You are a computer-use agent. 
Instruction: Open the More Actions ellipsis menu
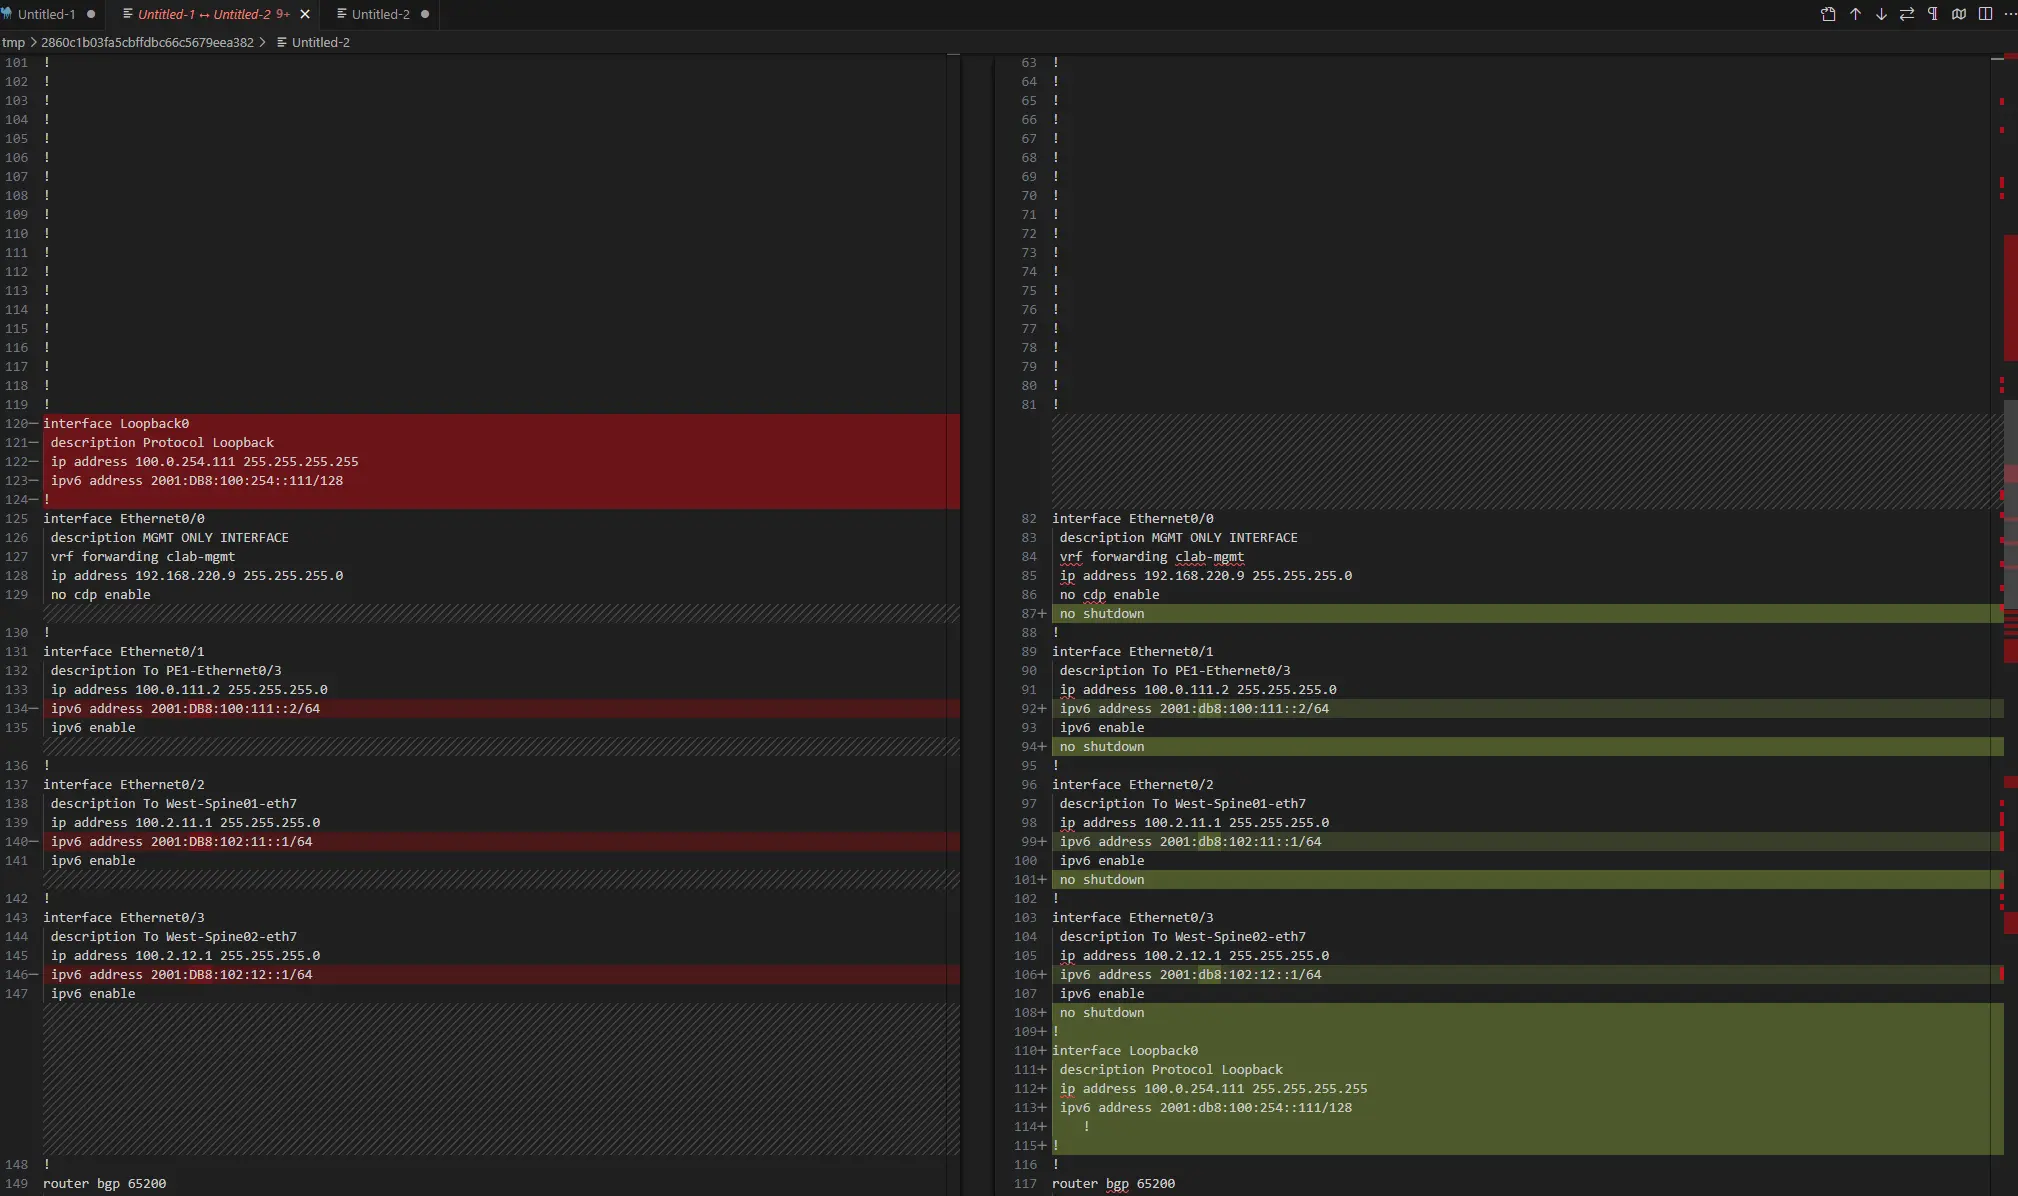pyautogui.click(x=2009, y=14)
